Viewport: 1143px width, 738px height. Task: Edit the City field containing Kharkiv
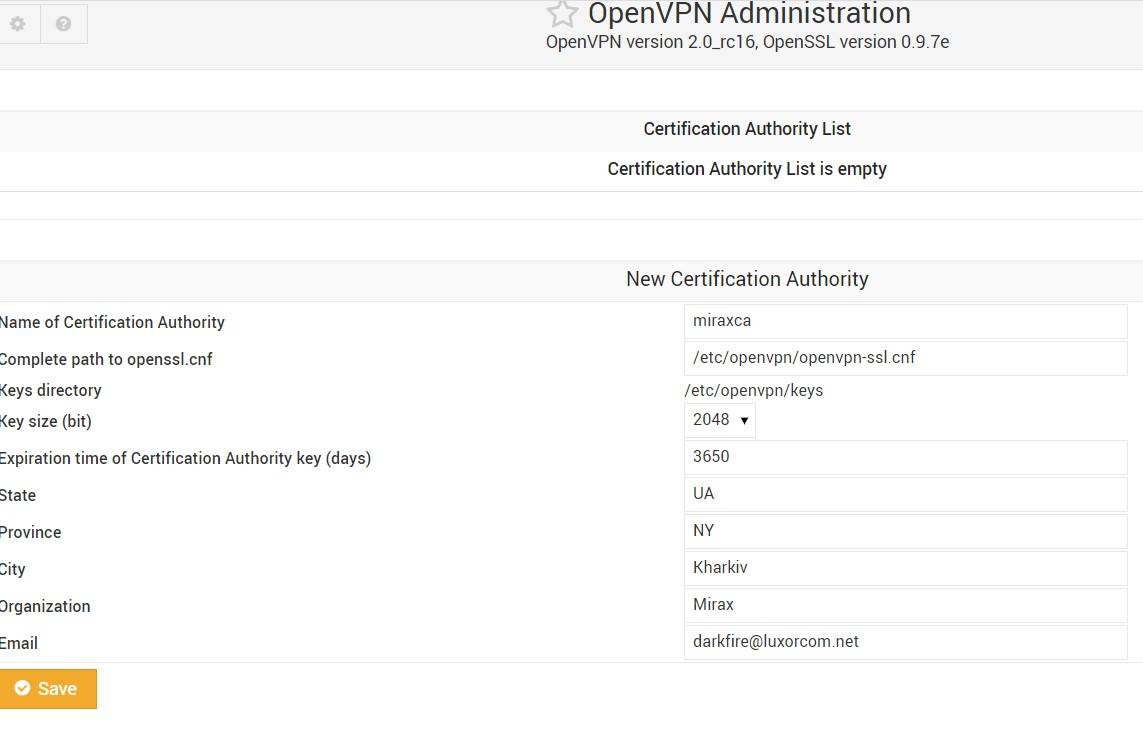[x=905, y=568]
